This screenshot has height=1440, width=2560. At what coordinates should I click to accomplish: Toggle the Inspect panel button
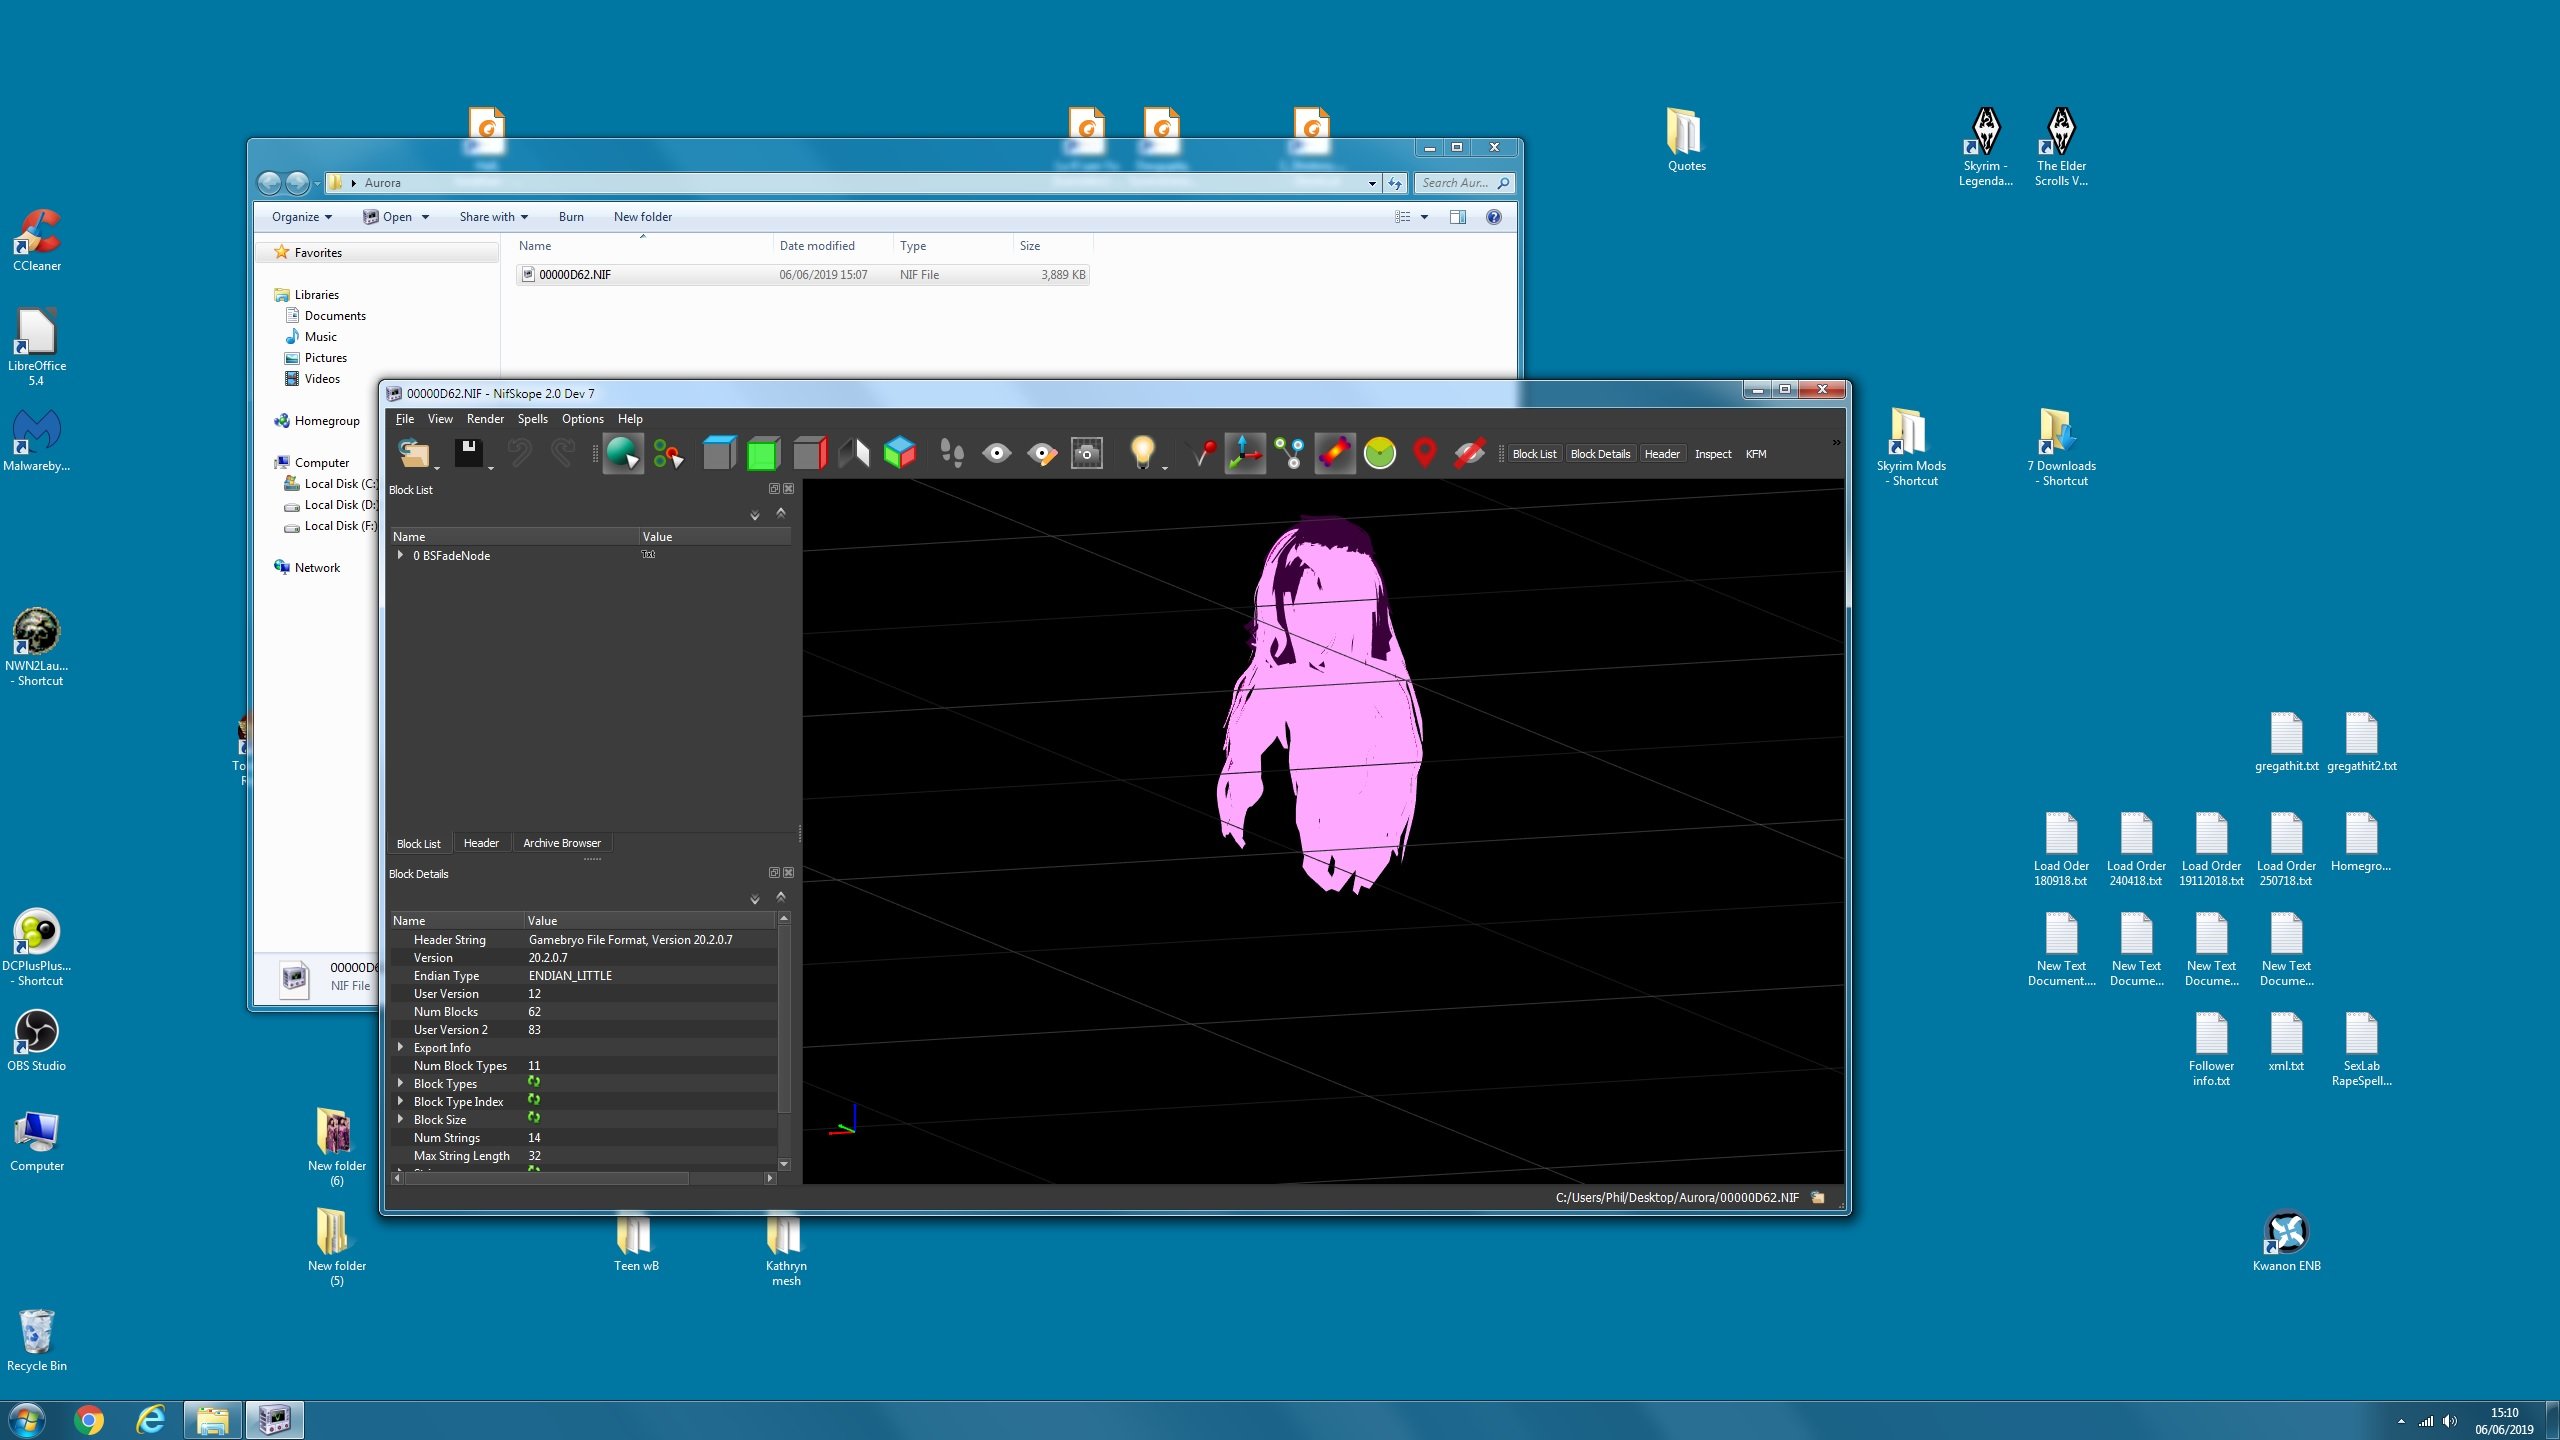[x=1712, y=454]
